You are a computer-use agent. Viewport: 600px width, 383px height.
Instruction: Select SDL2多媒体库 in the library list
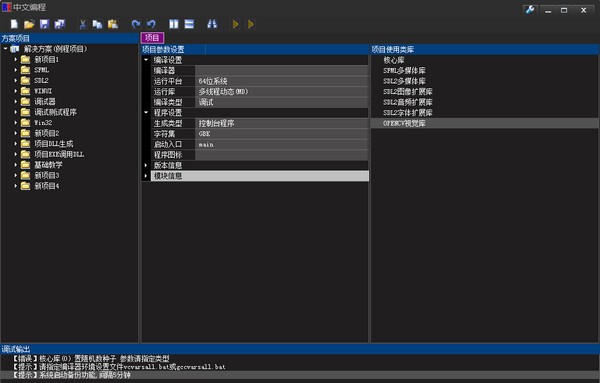pos(404,81)
